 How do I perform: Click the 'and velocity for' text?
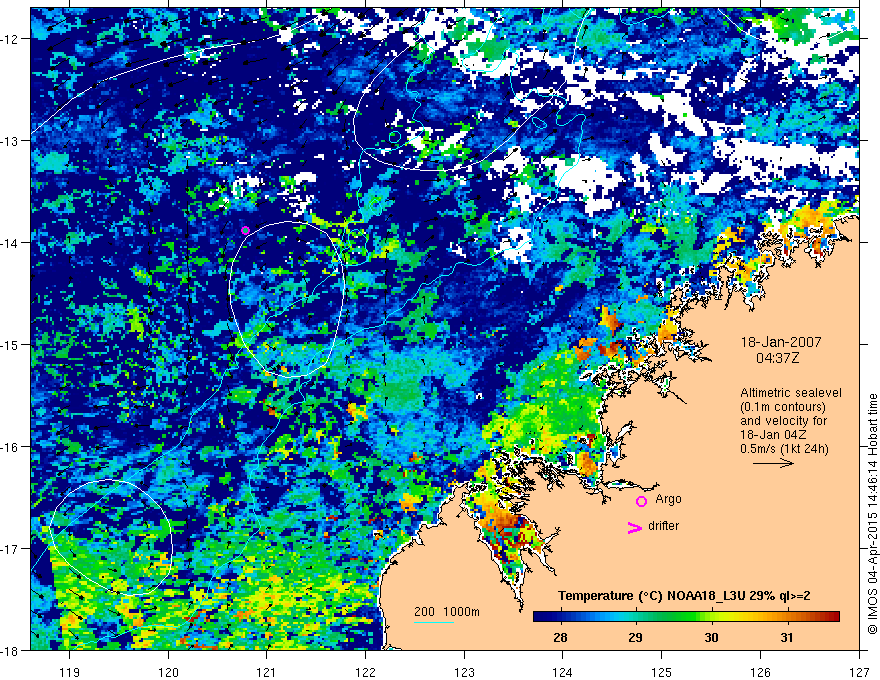(x=783, y=421)
